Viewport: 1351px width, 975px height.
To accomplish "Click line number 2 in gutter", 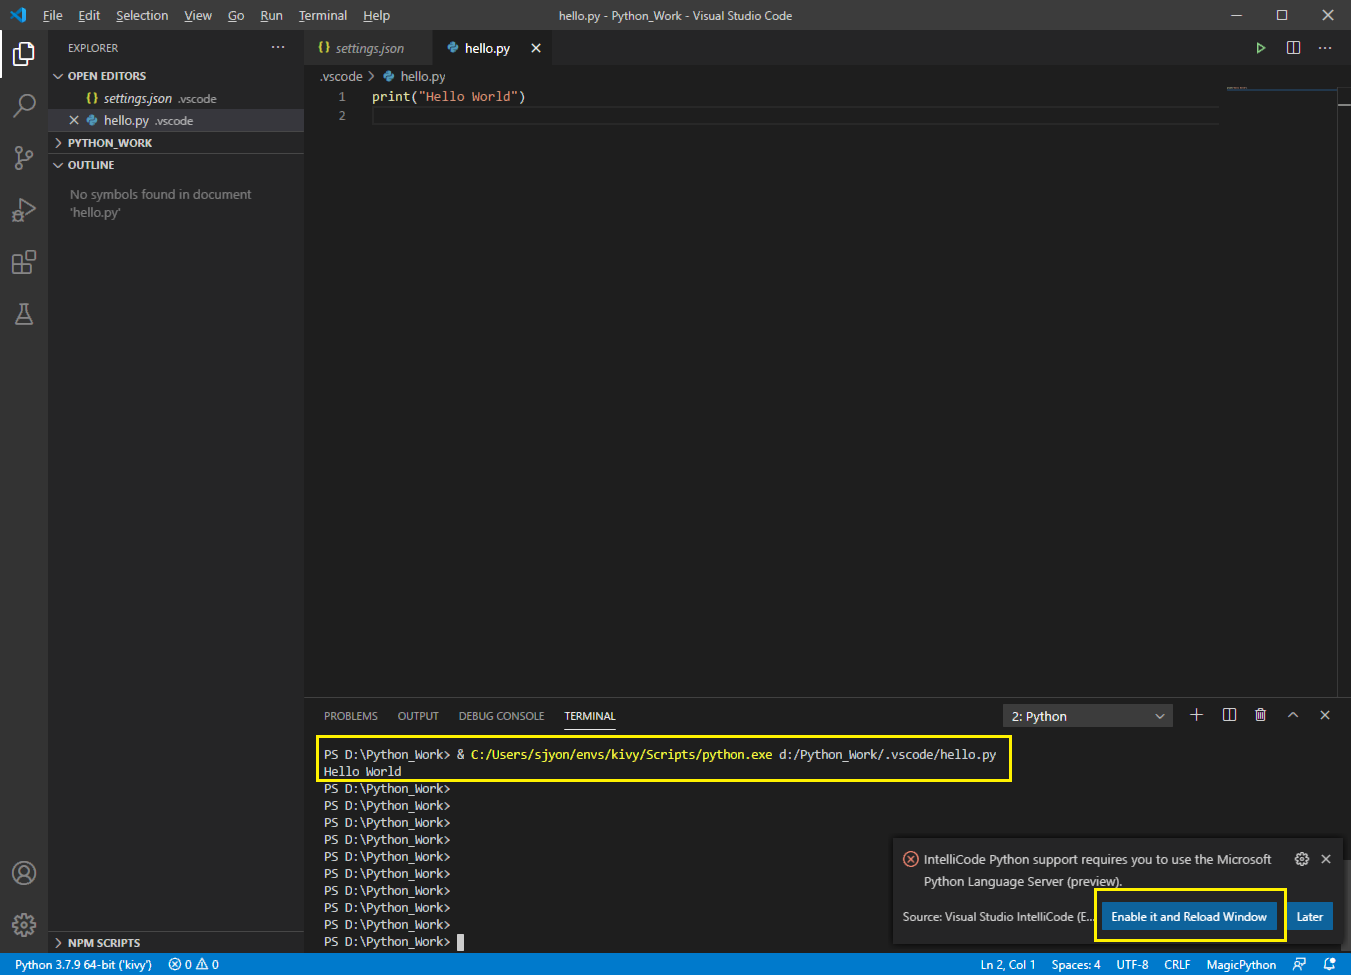I will (x=342, y=116).
